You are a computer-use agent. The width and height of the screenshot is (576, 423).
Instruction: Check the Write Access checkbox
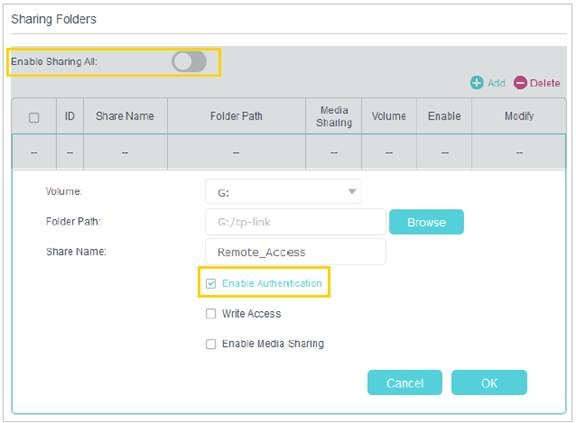coord(211,314)
